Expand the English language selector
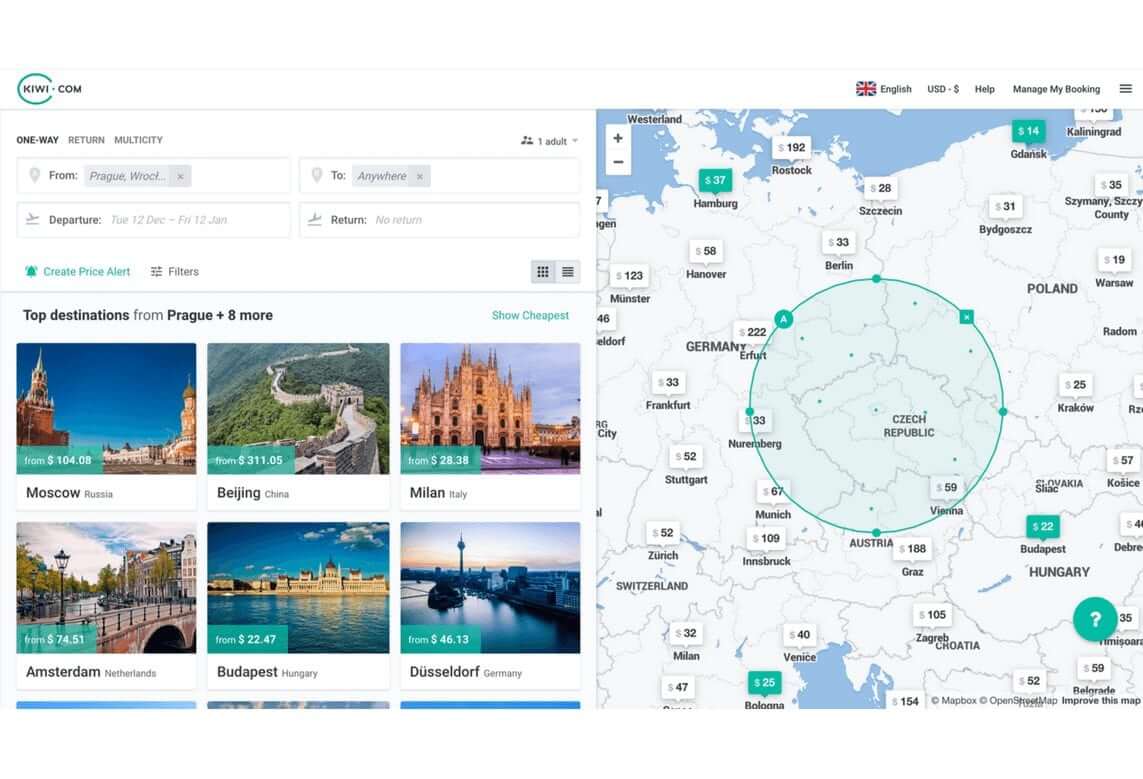The width and height of the screenshot is (1143, 779). pos(884,89)
